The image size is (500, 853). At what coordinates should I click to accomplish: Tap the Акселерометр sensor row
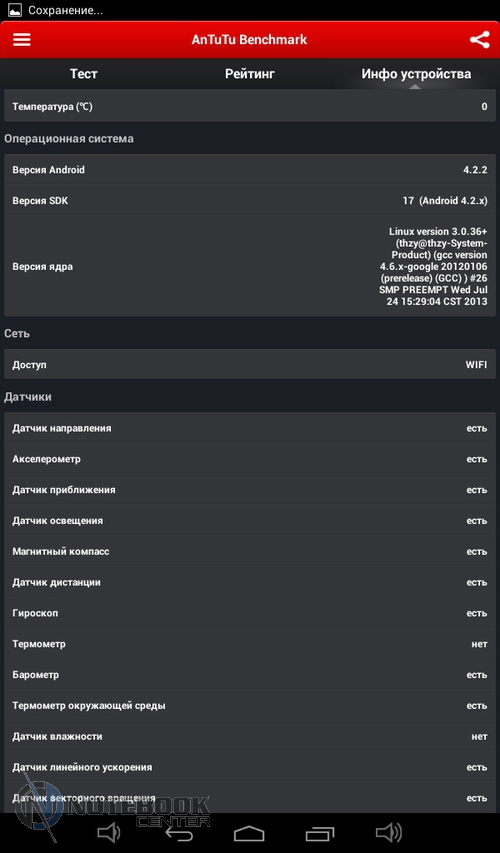250,459
